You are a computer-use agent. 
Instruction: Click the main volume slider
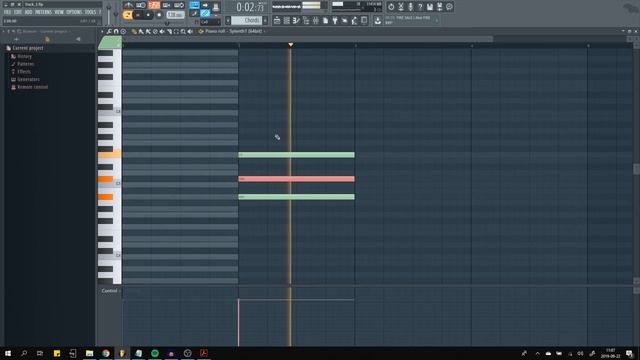click(109, 14)
